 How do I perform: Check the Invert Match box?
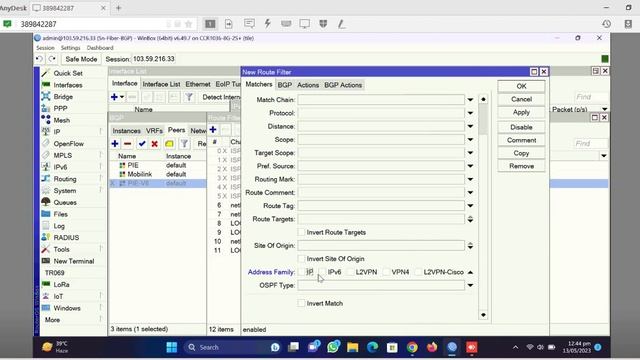click(301, 303)
